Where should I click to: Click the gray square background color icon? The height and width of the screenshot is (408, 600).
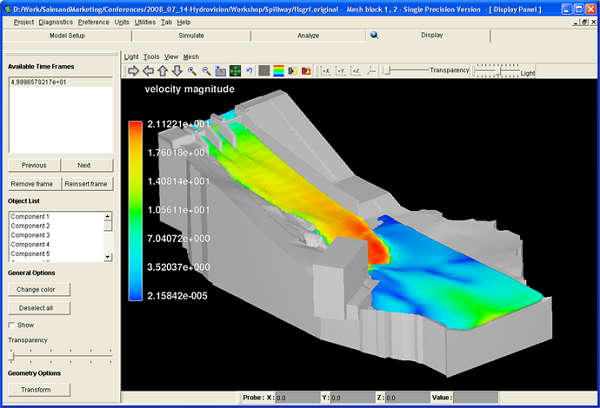pyautogui.click(x=264, y=71)
